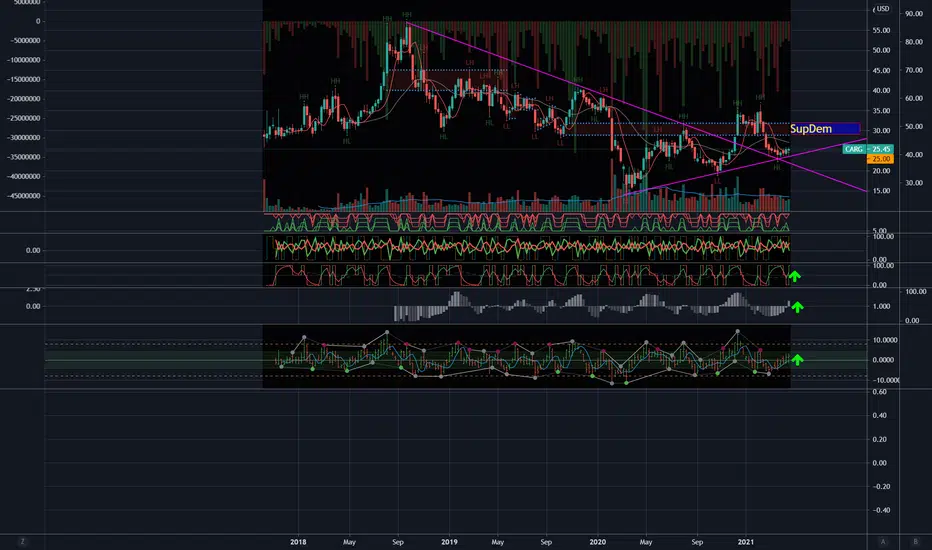
Task: Click the 35.00 price axis label
Action: coord(881,111)
